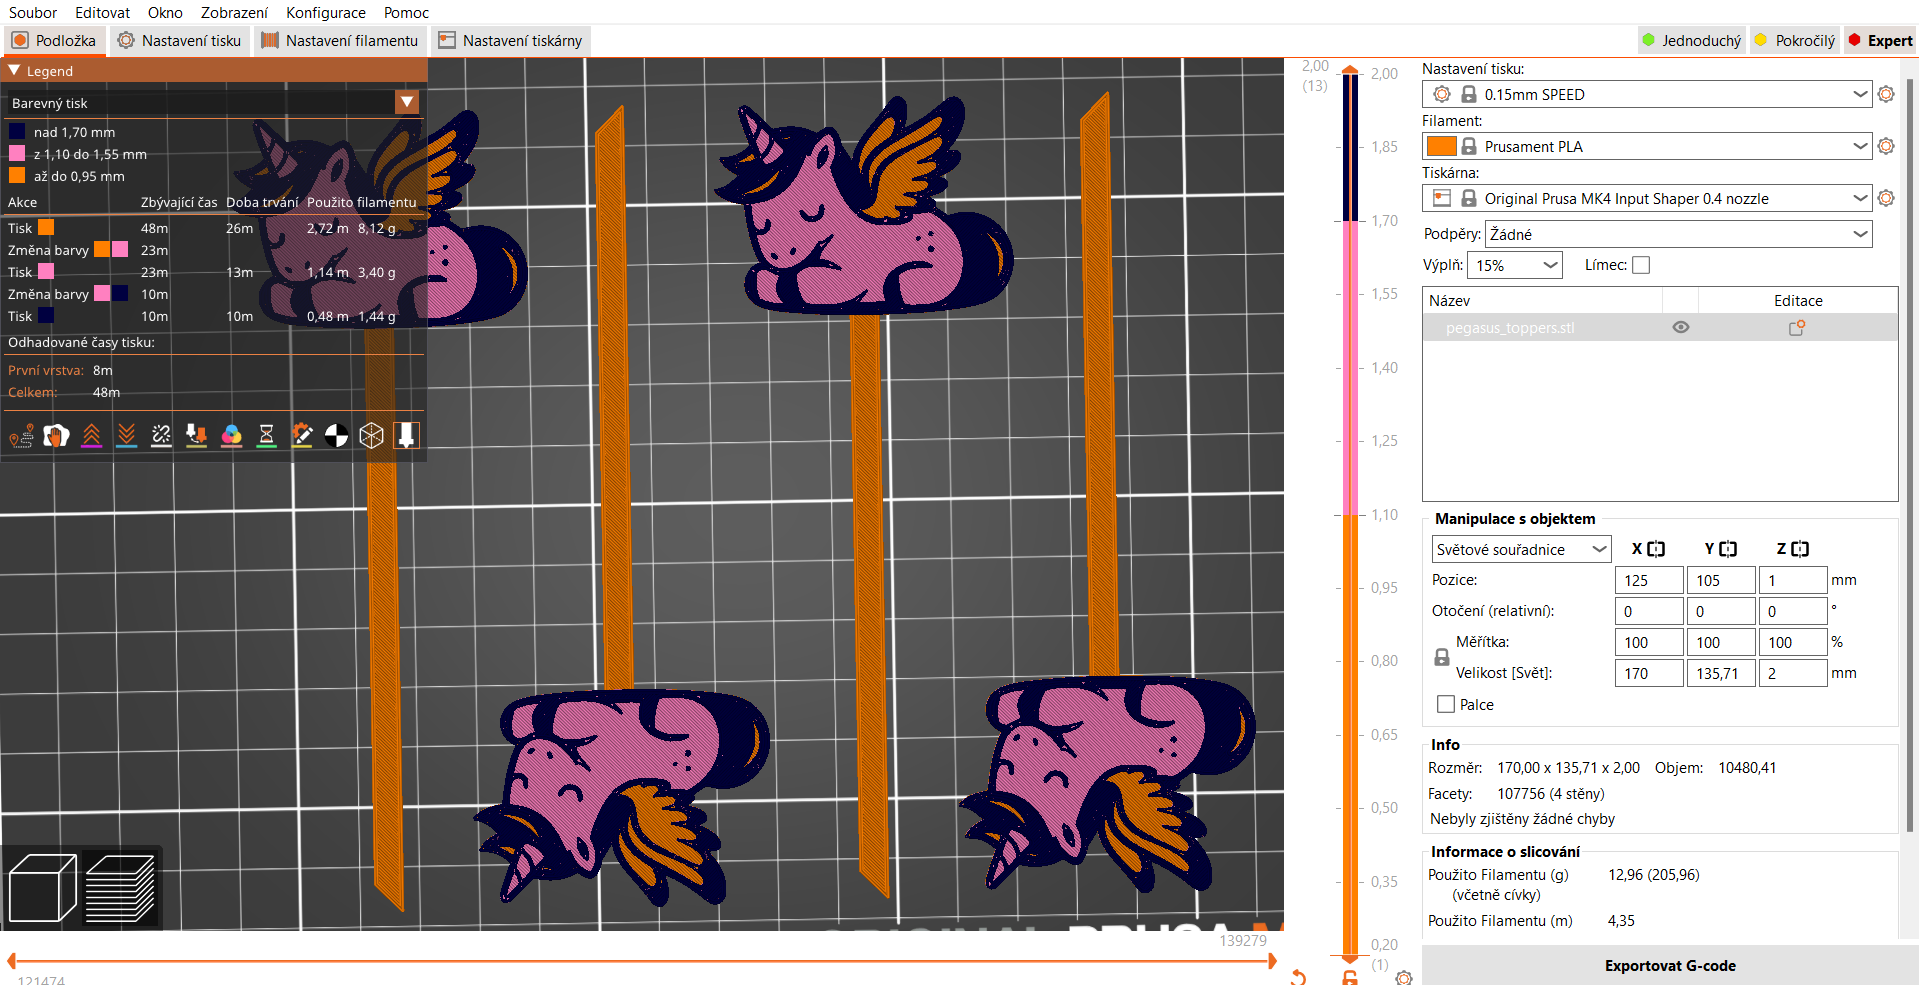Open settings gear beside 0.15mm SPEED preset

[1886, 94]
